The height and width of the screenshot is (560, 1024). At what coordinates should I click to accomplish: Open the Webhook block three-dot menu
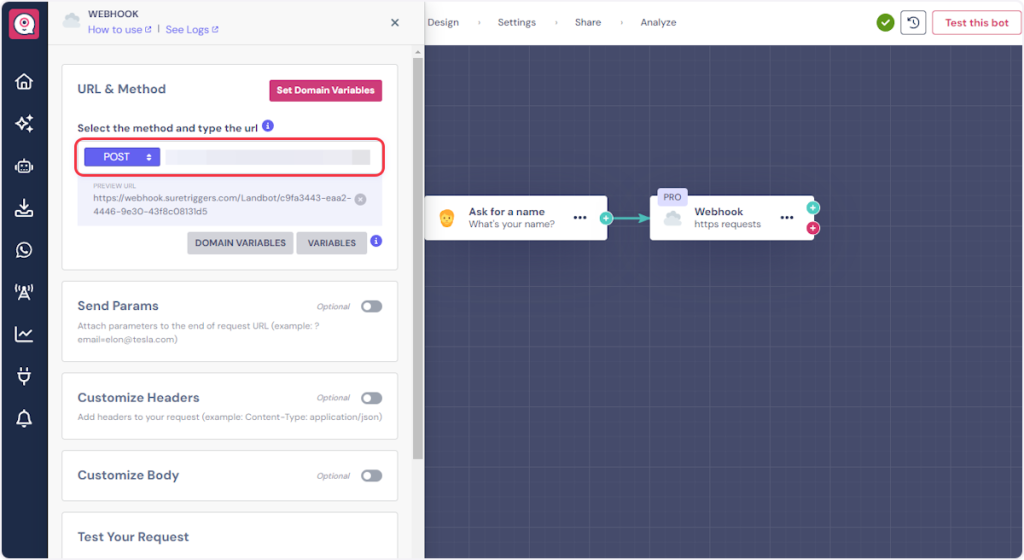(x=787, y=217)
